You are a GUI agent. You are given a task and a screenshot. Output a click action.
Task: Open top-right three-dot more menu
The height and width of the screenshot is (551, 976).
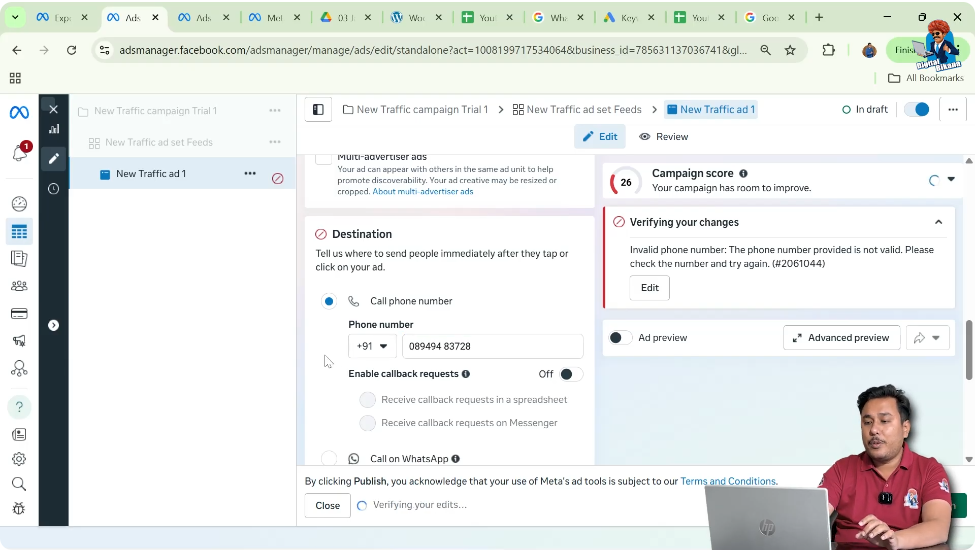tap(953, 110)
